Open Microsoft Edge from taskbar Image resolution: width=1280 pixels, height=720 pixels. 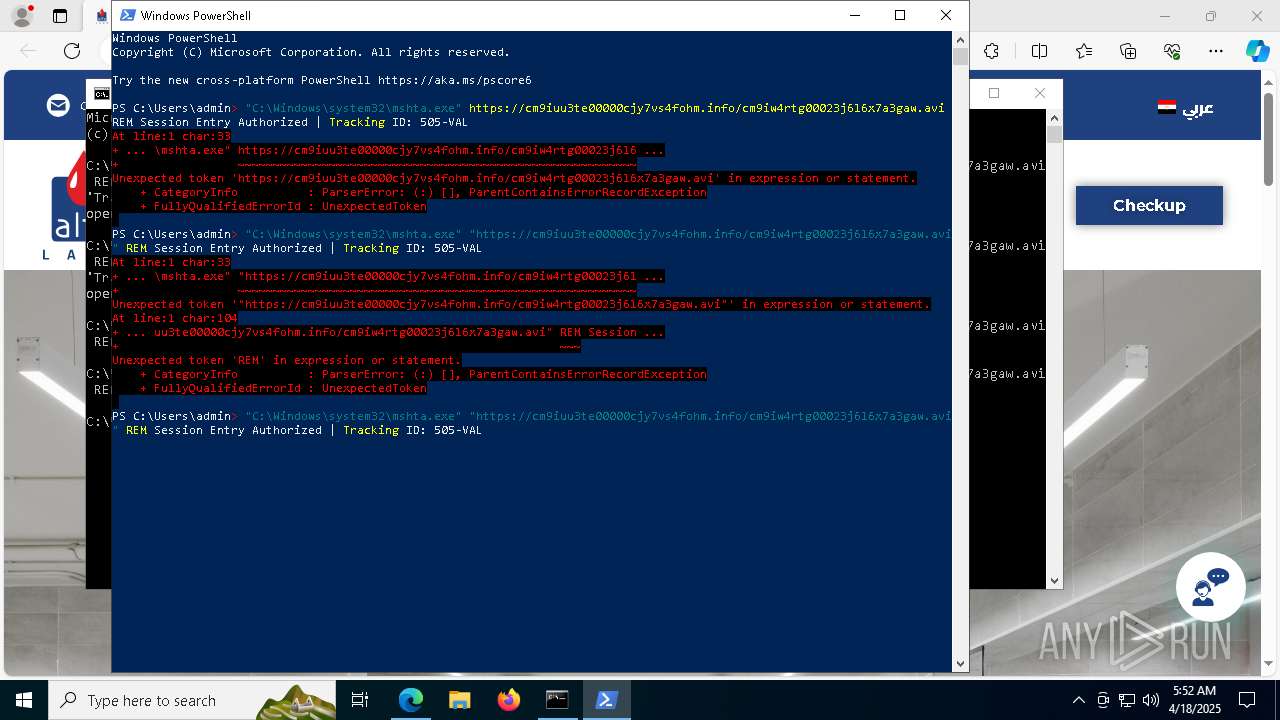tap(411, 700)
